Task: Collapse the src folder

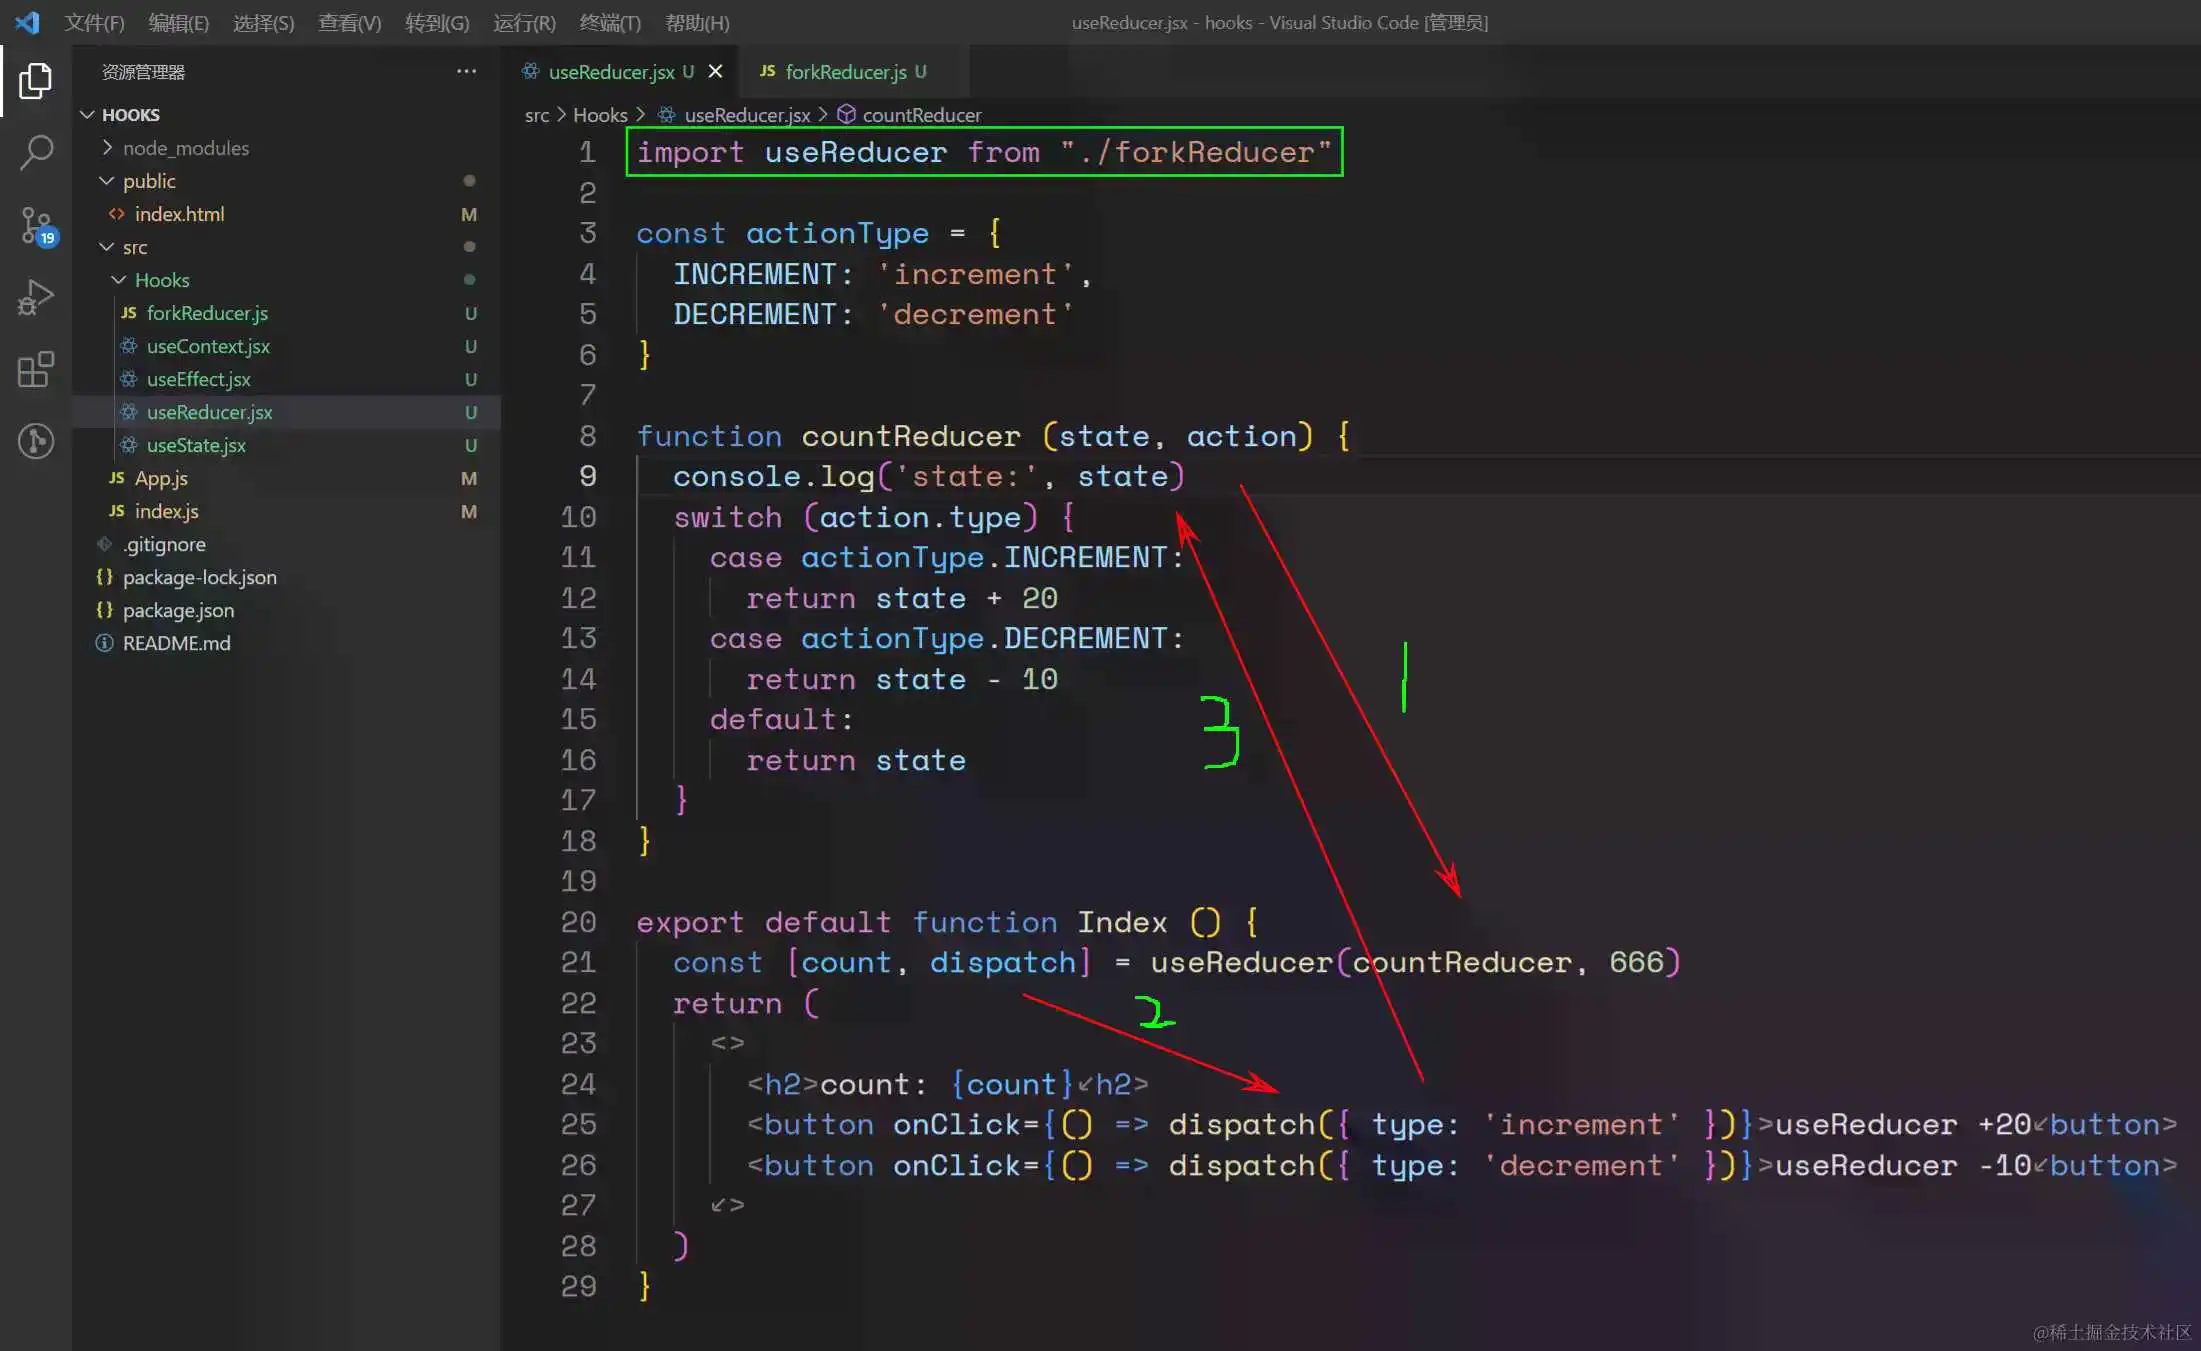Action: (x=107, y=247)
